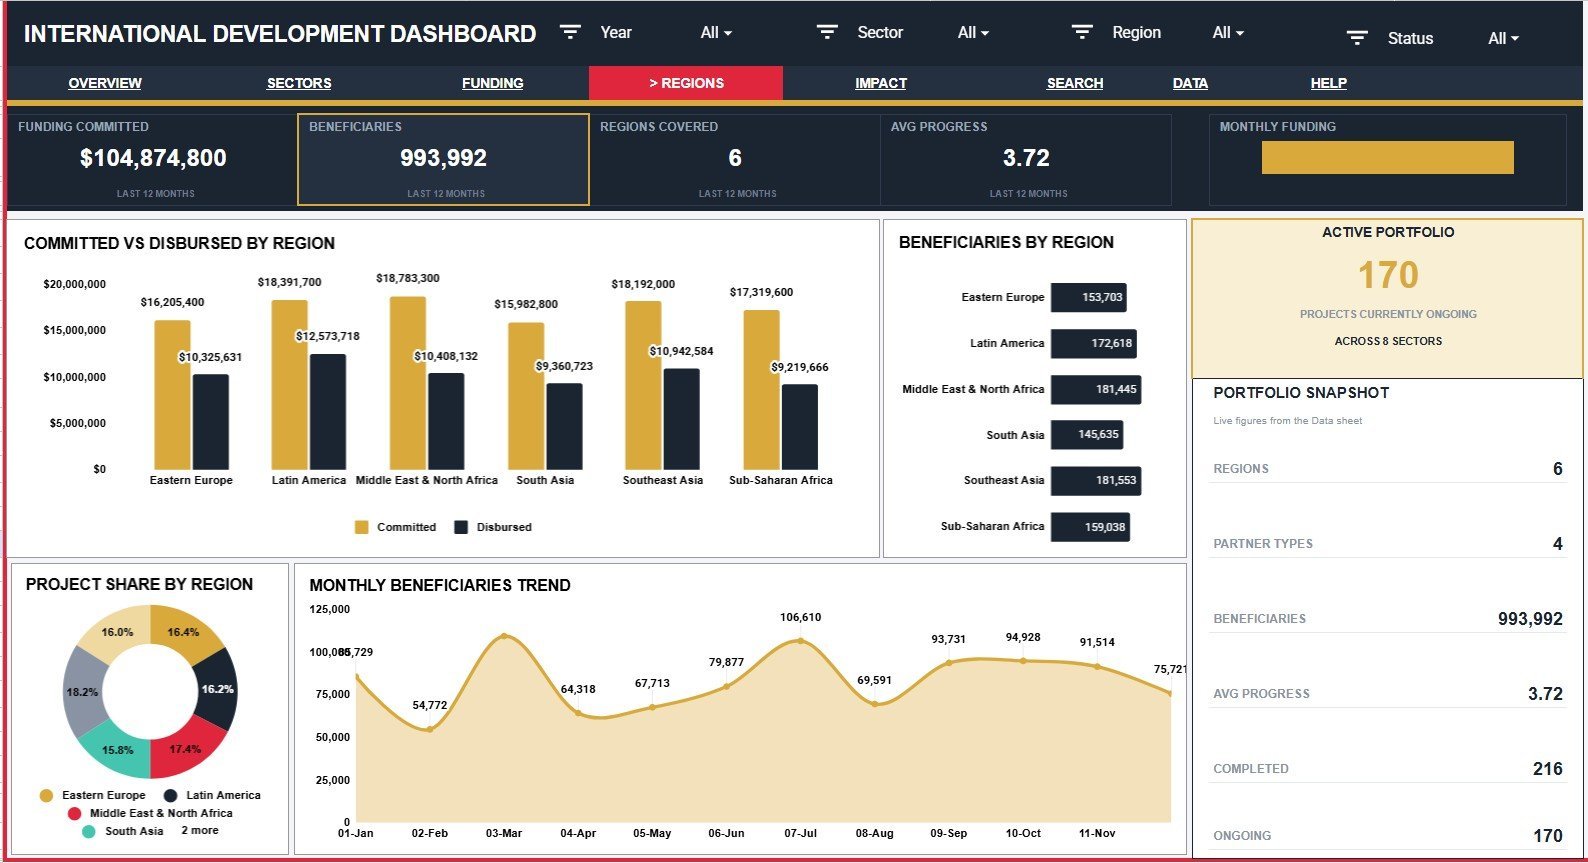Click Latin America donut legend swatch
1588x863 pixels.
point(170,795)
